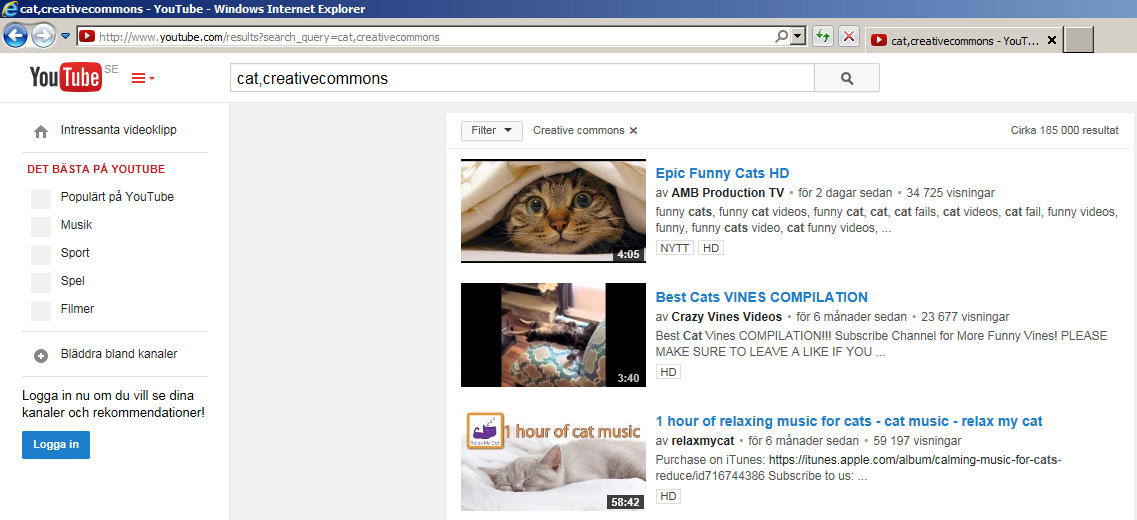The image size is (1137, 520).
Task: Click the Sport channel icon placeholder
Action: 41,255
